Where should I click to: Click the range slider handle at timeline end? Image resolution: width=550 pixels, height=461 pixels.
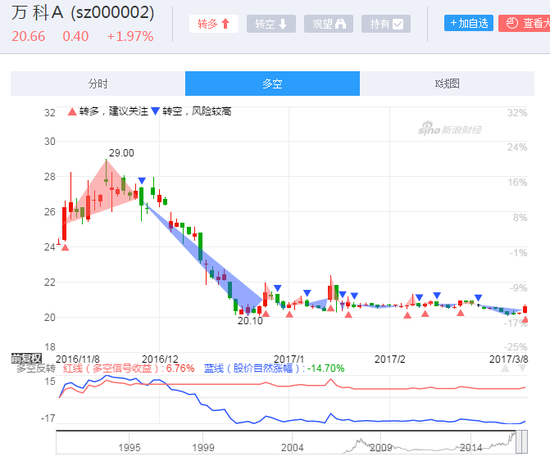[522, 442]
